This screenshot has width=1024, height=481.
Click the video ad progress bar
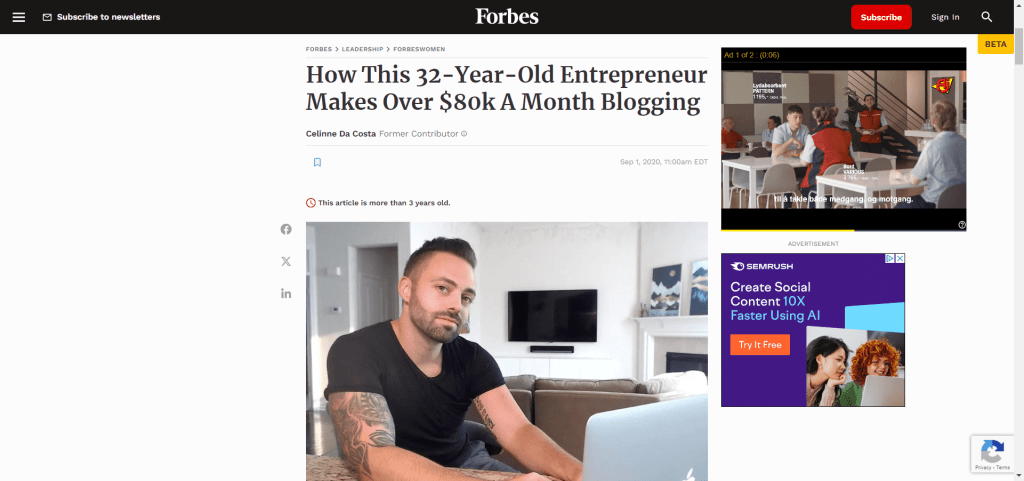(x=843, y=230)
